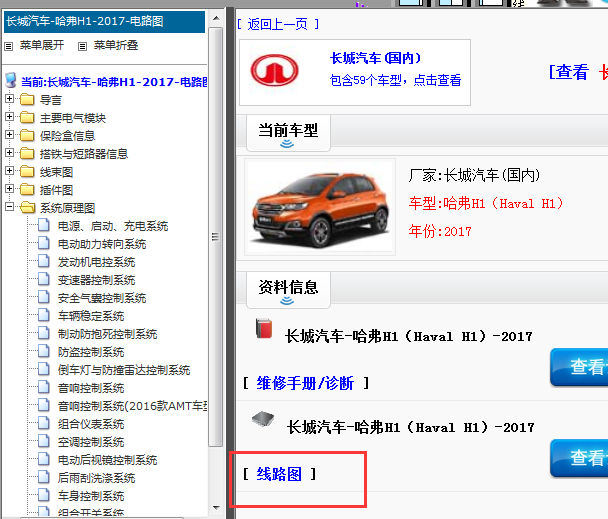
Task: Click the 厂家:长城汽车(国内) text
Action: pyautogui.click(x=474, y=175)
